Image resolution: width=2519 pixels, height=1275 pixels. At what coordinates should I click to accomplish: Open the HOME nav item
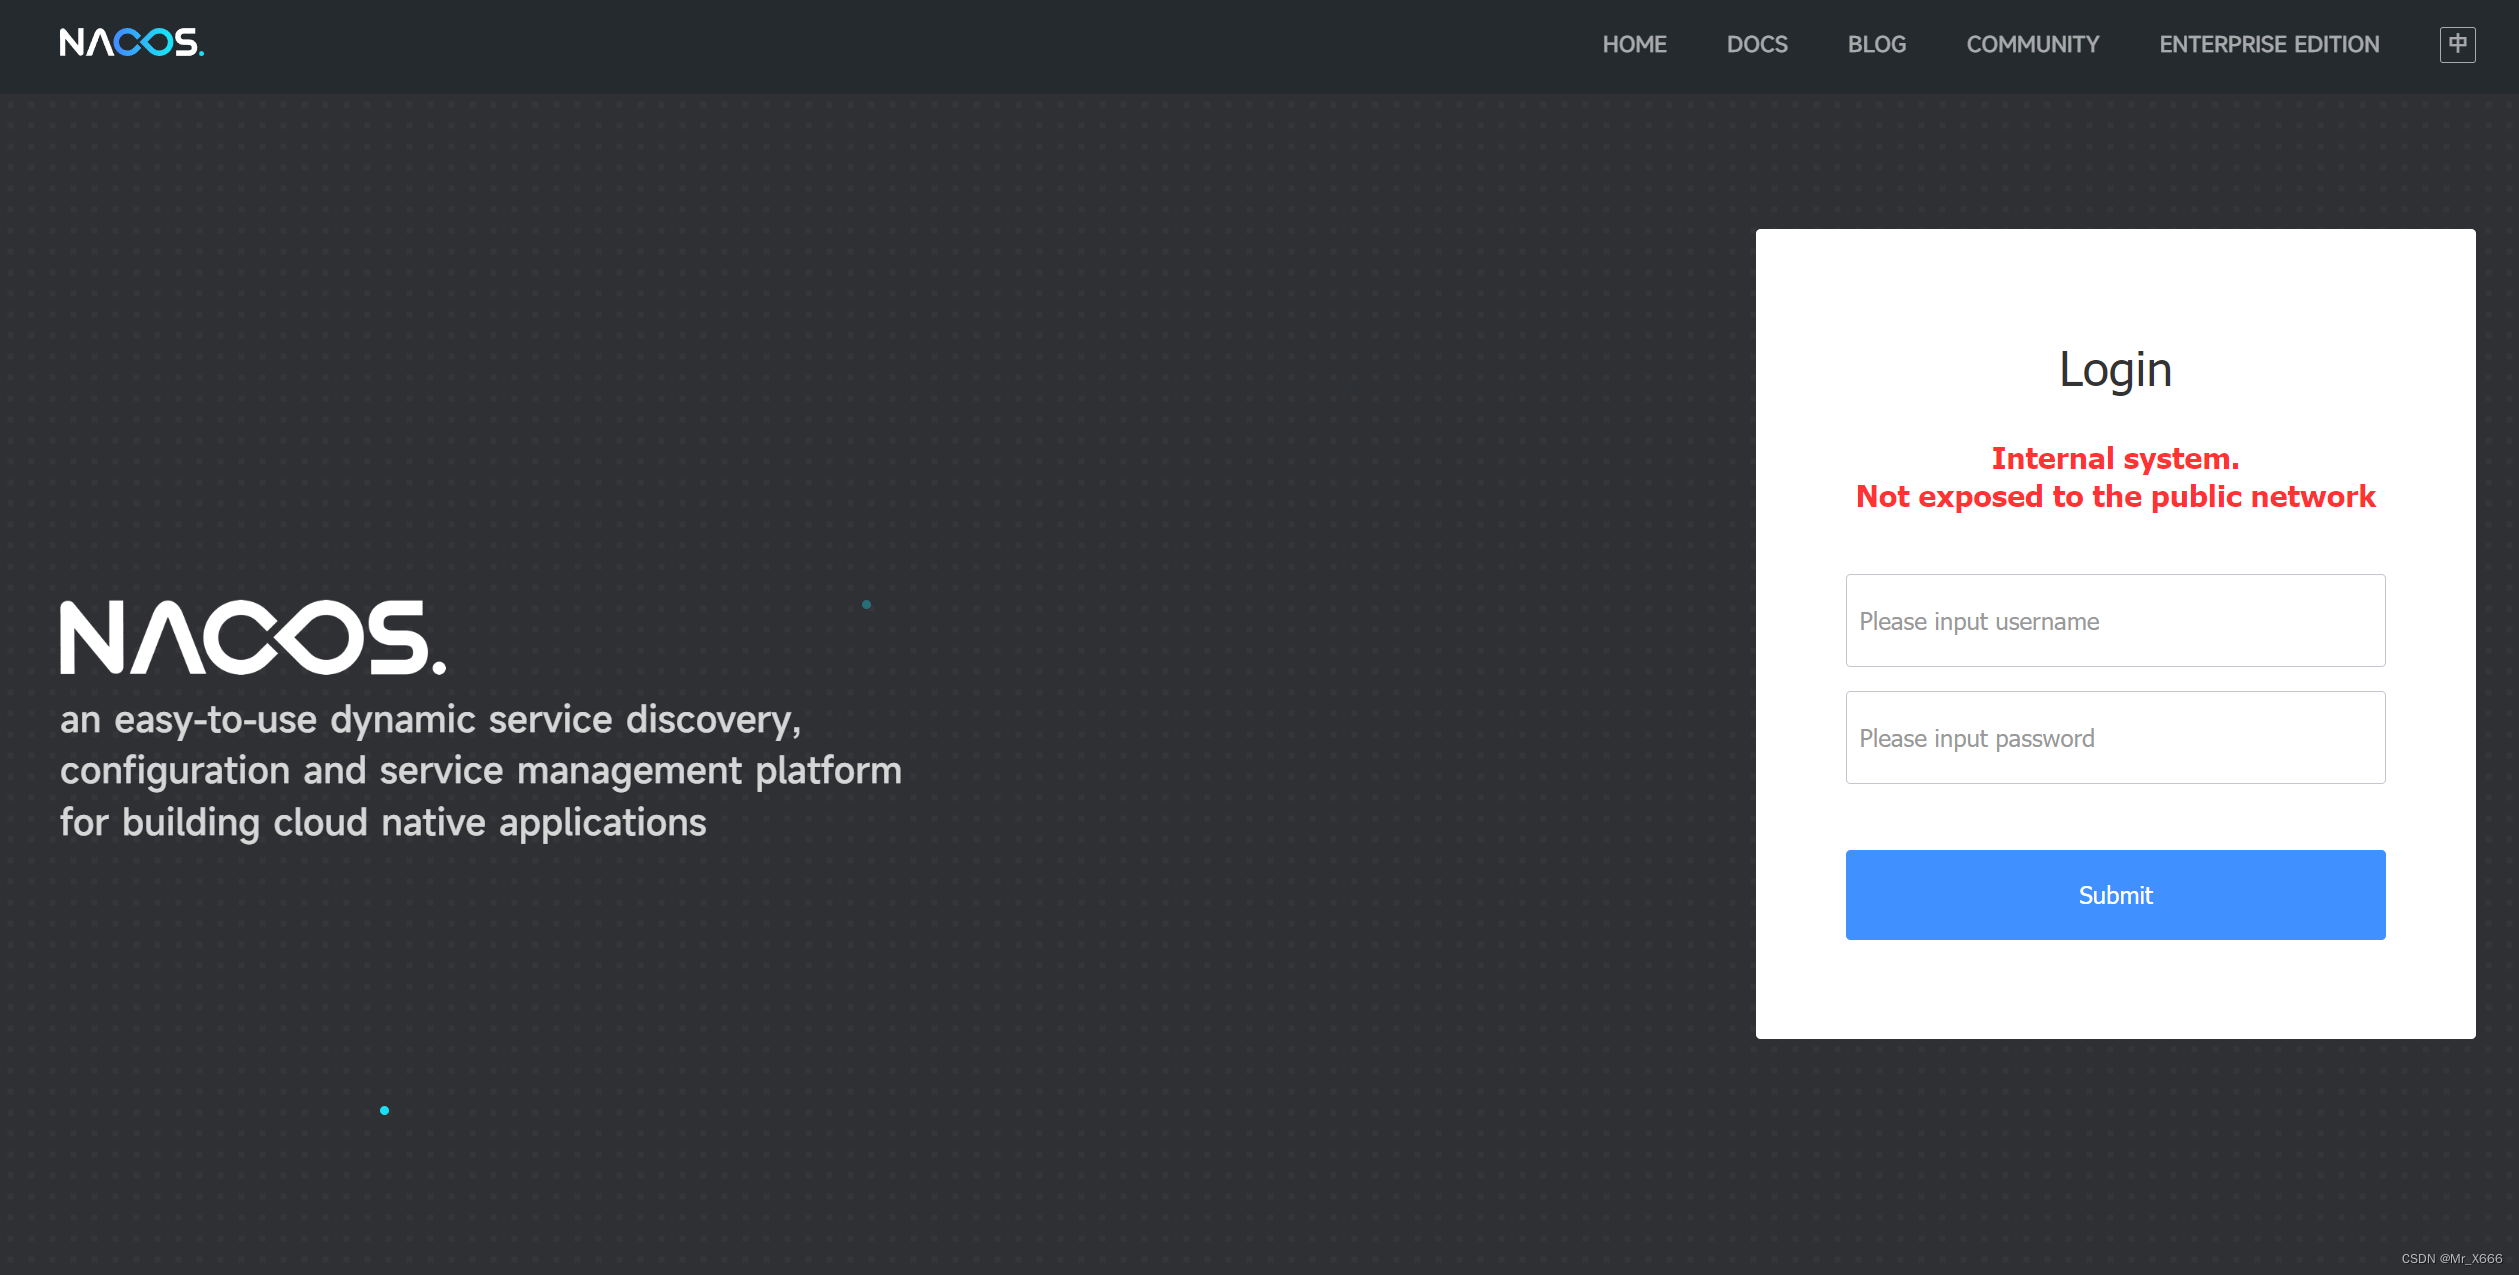point(1634,44)
